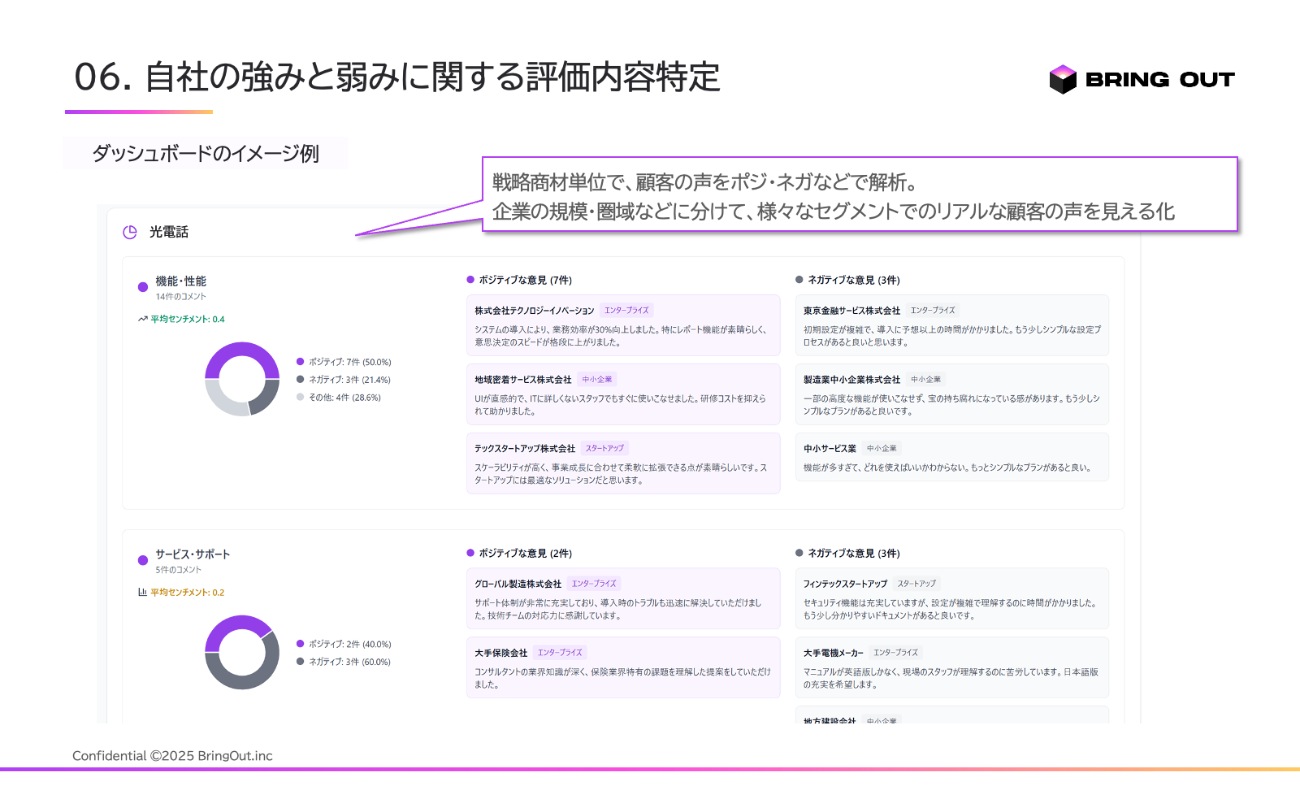Click the bar chart icon beside 平均センチメント: 0.2
This screenshot has height=800, width=1300.
click(143, 592)
